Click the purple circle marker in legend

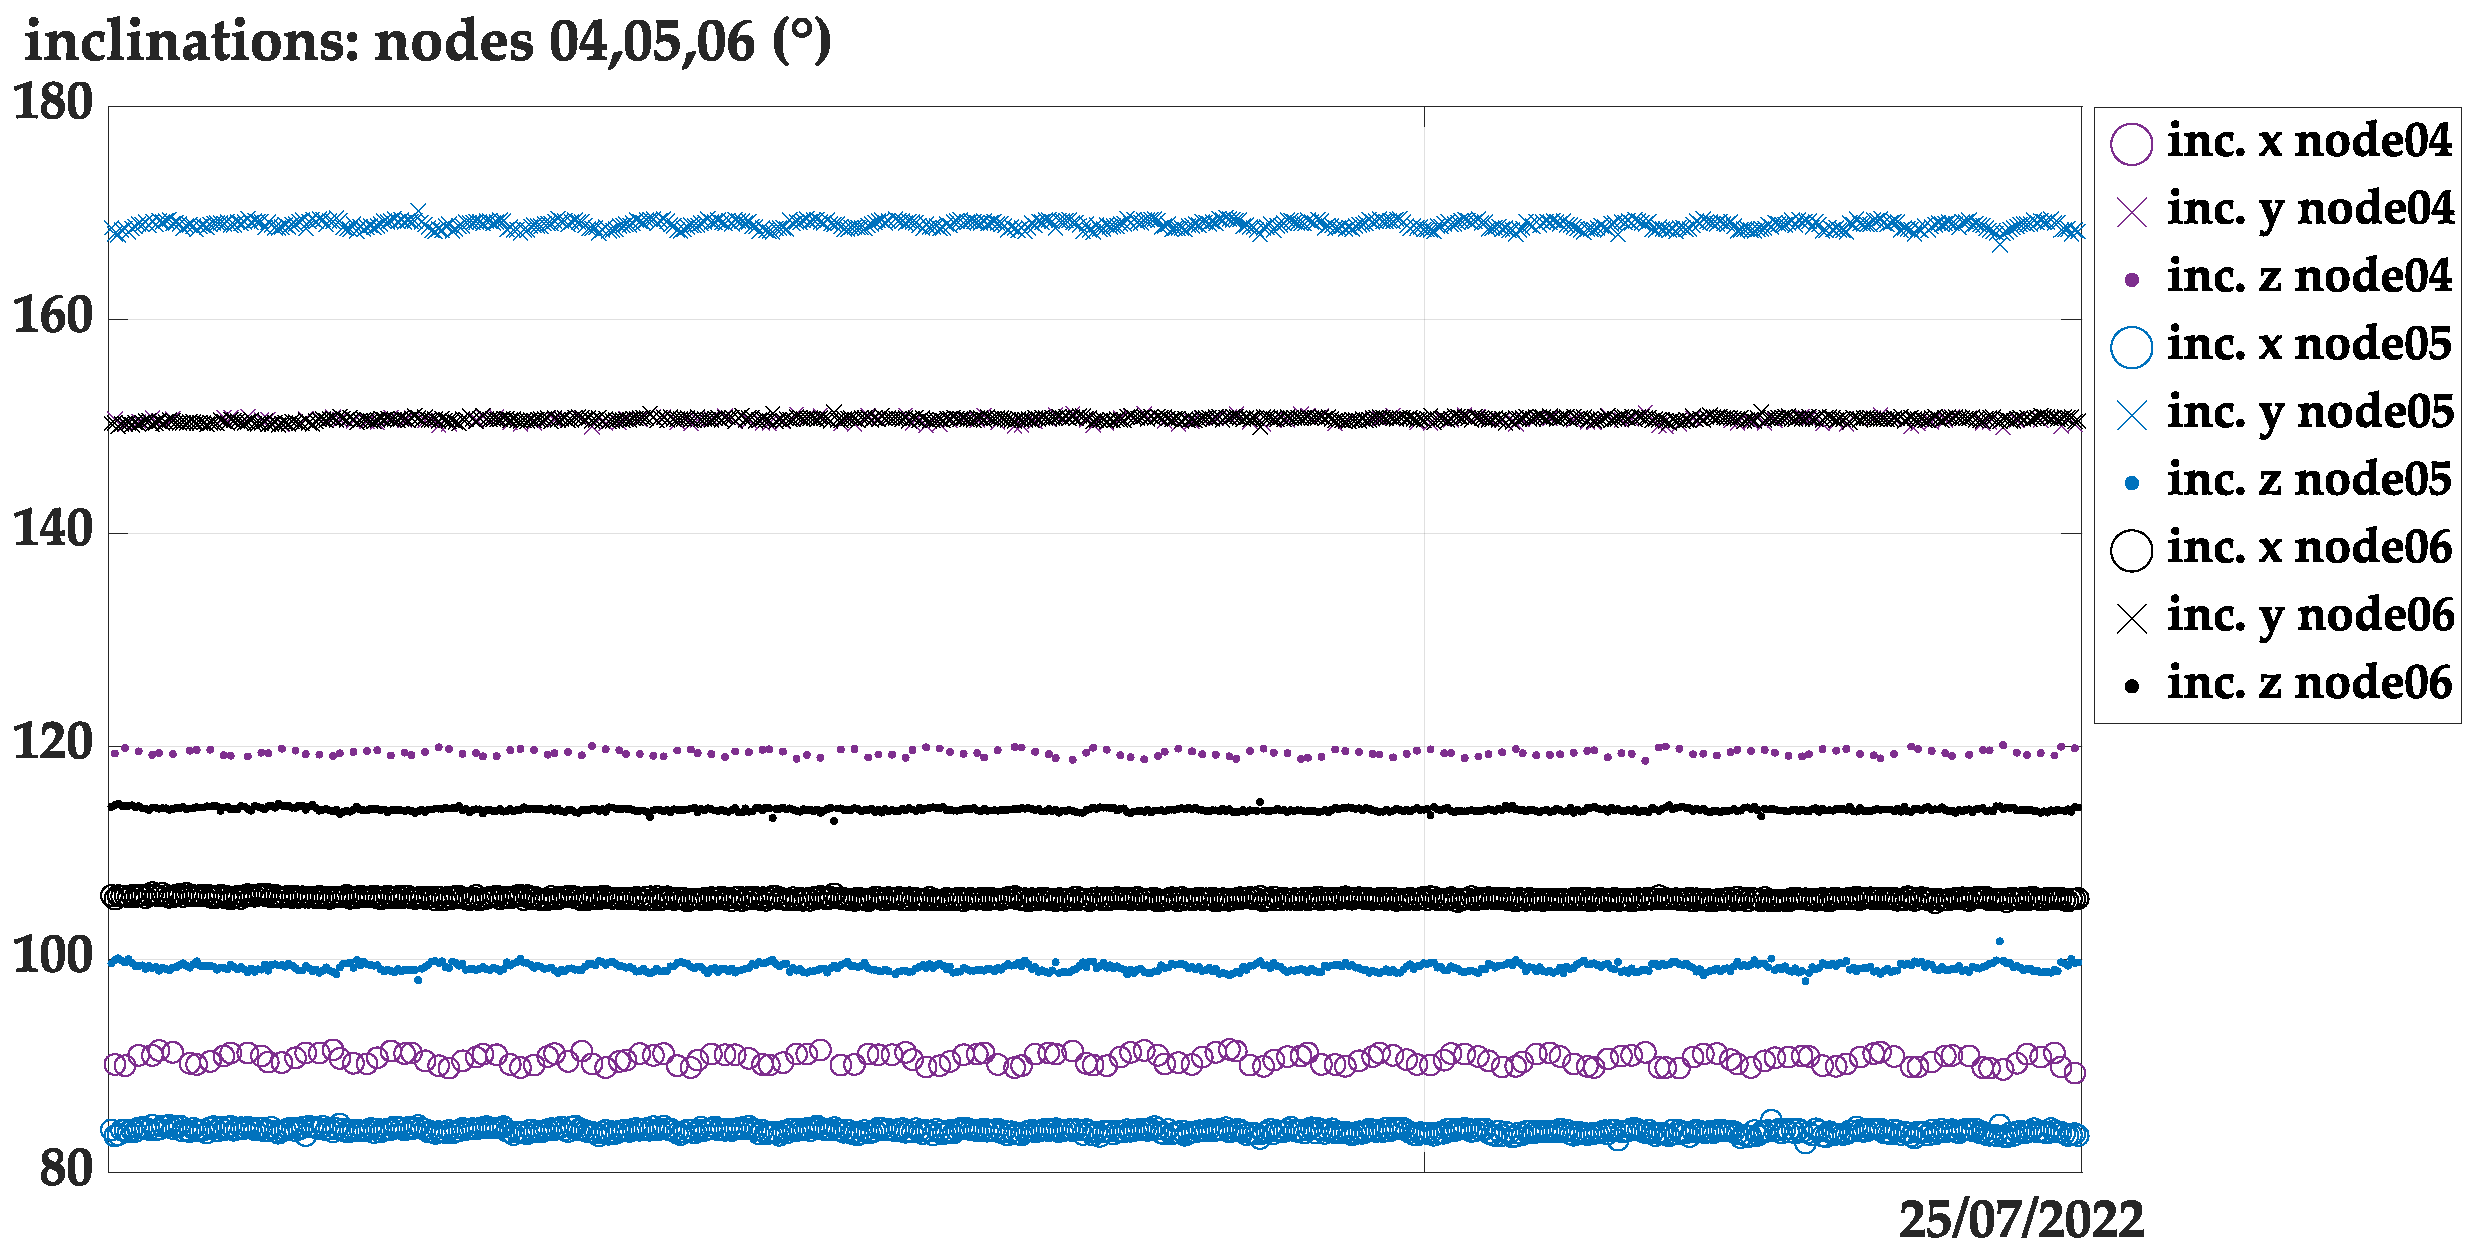click(x=2131, y=144)
